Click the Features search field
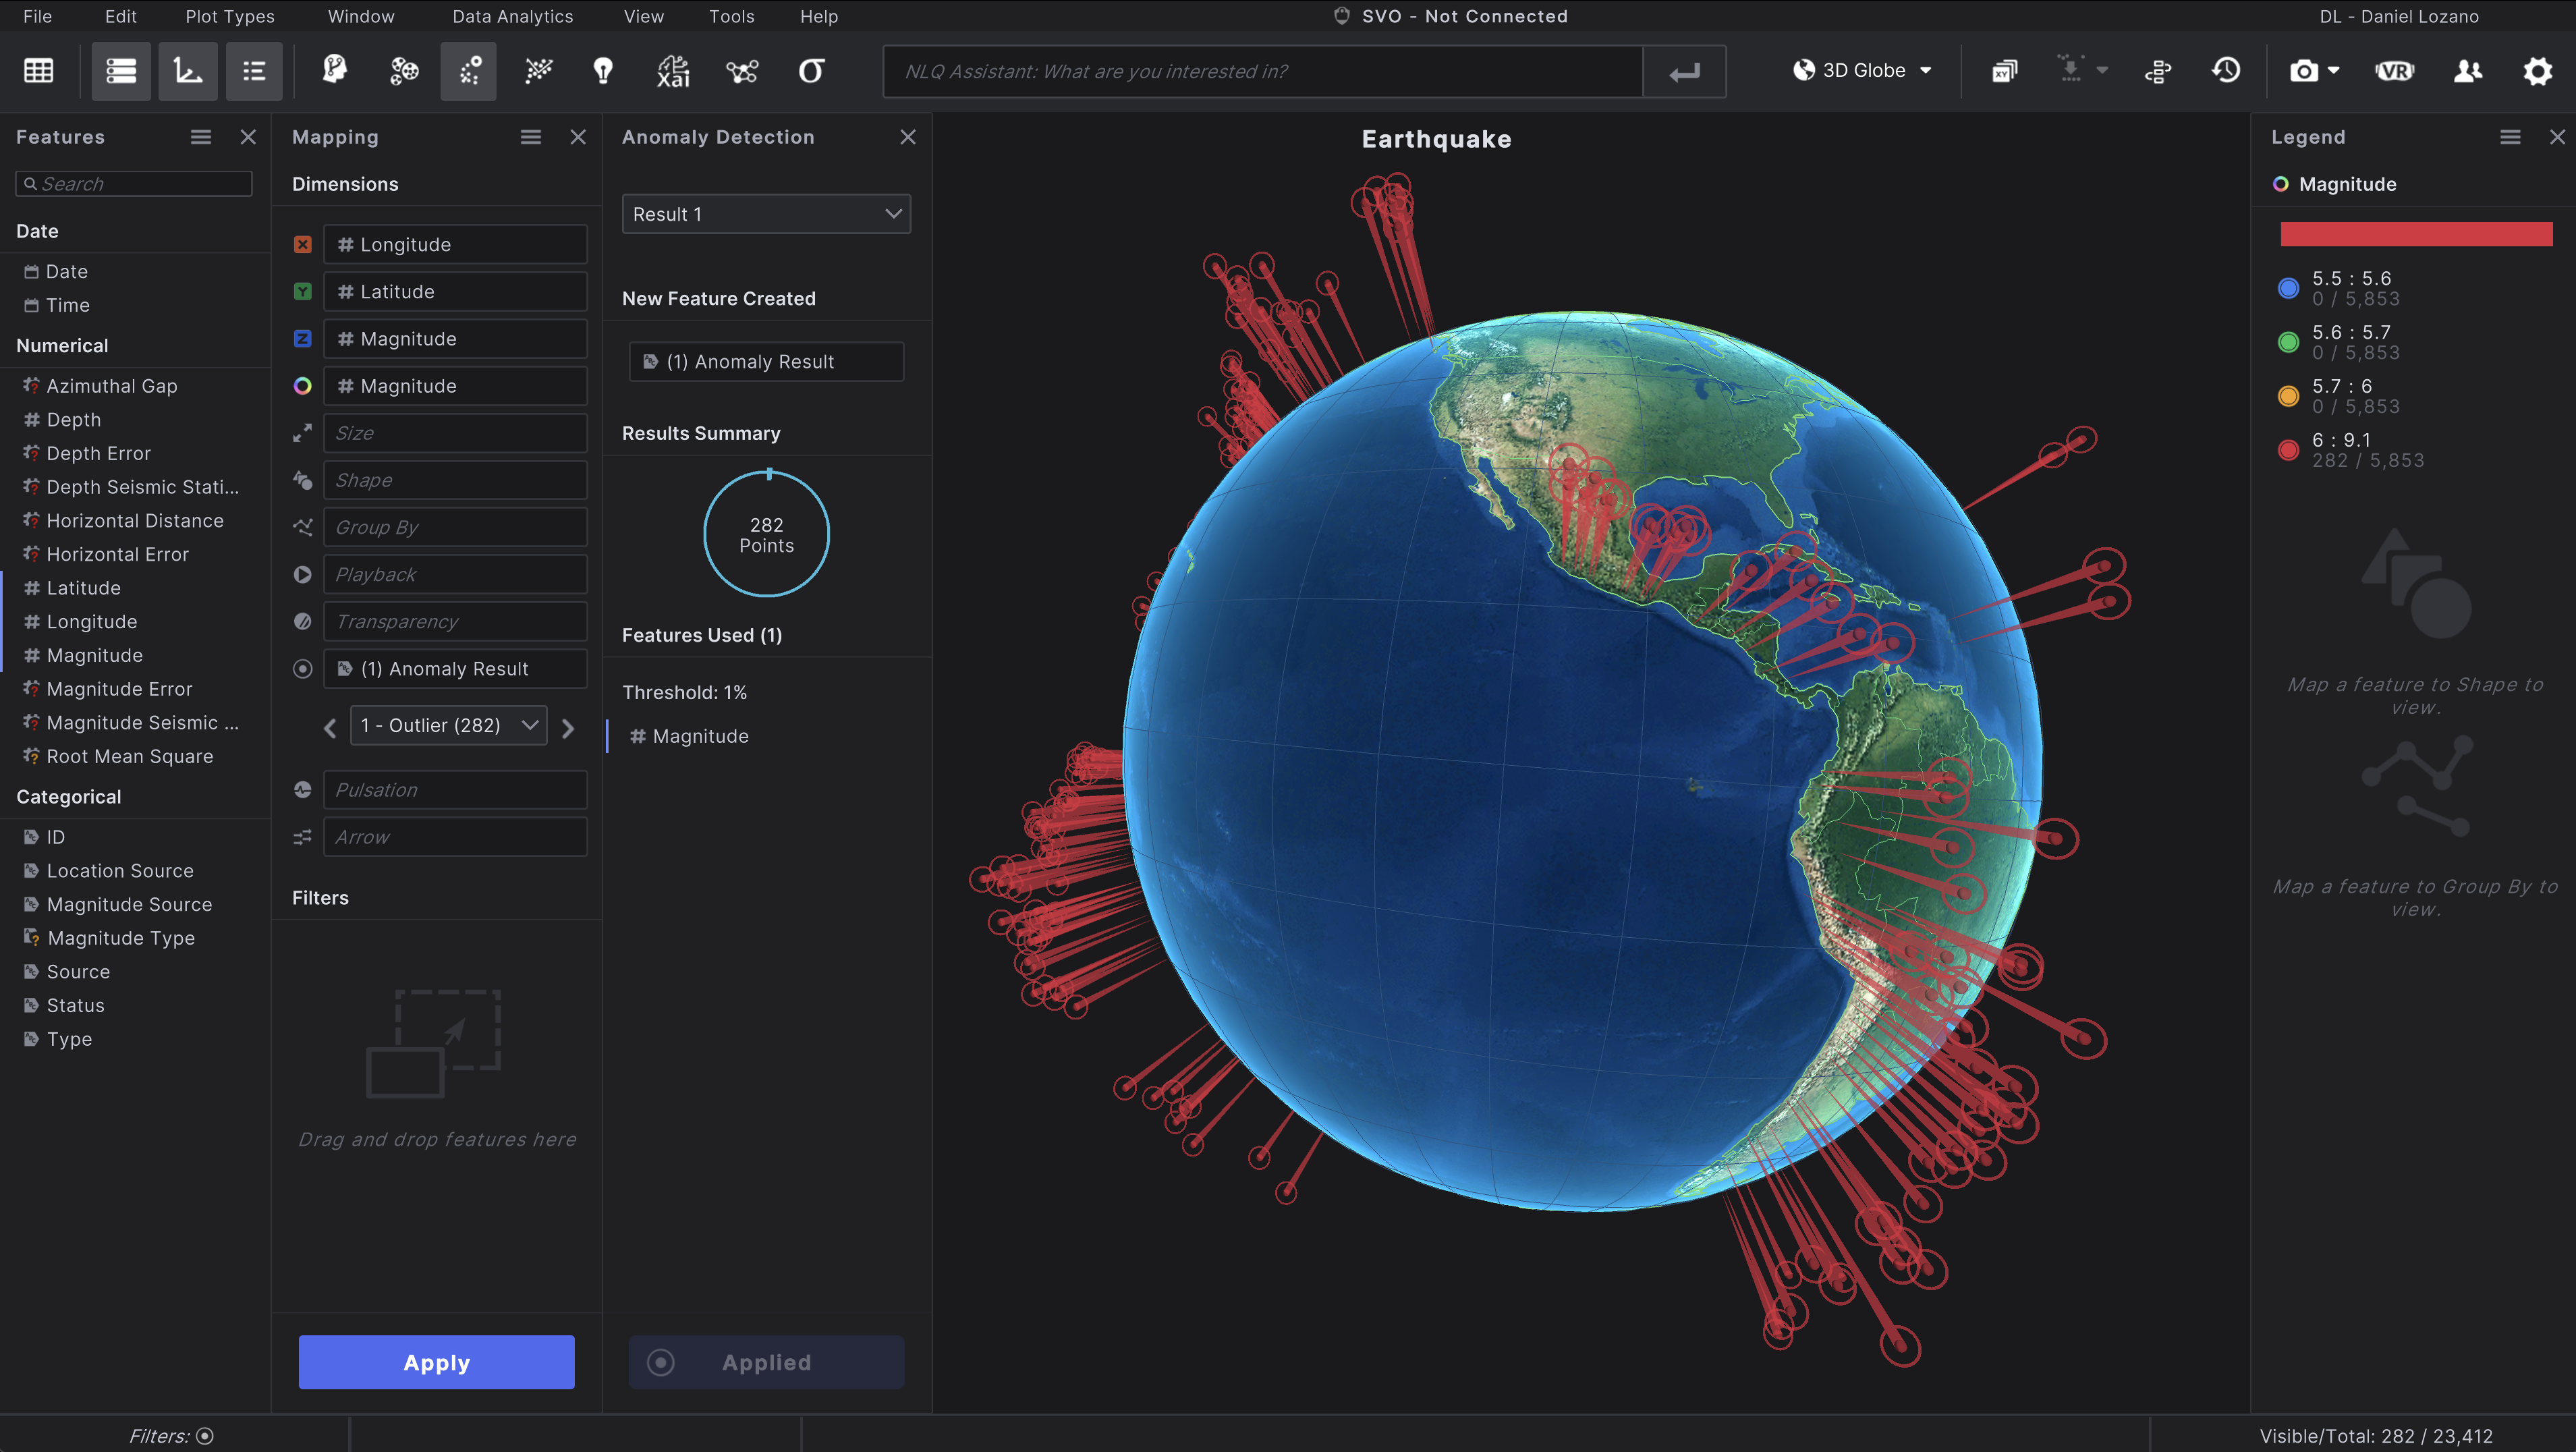The image size is (2576, 1452). (x=134, y=184)
